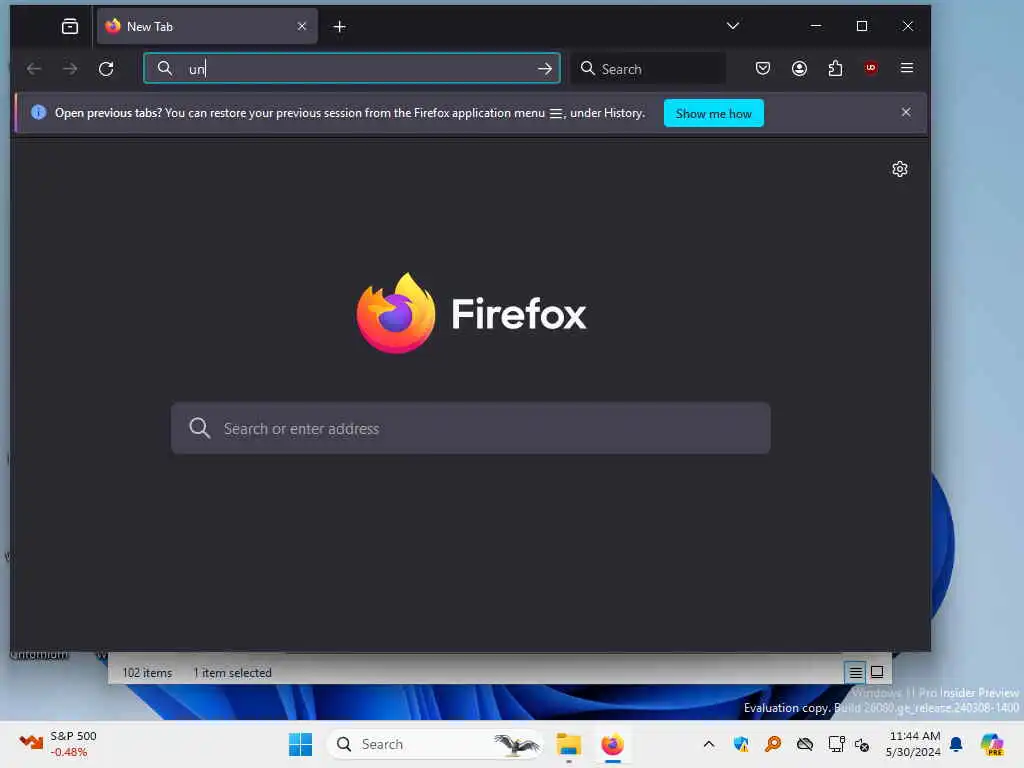This screenshot has height=768, width=1024.
Task: Open the network display tray icon
Action: 836,744
